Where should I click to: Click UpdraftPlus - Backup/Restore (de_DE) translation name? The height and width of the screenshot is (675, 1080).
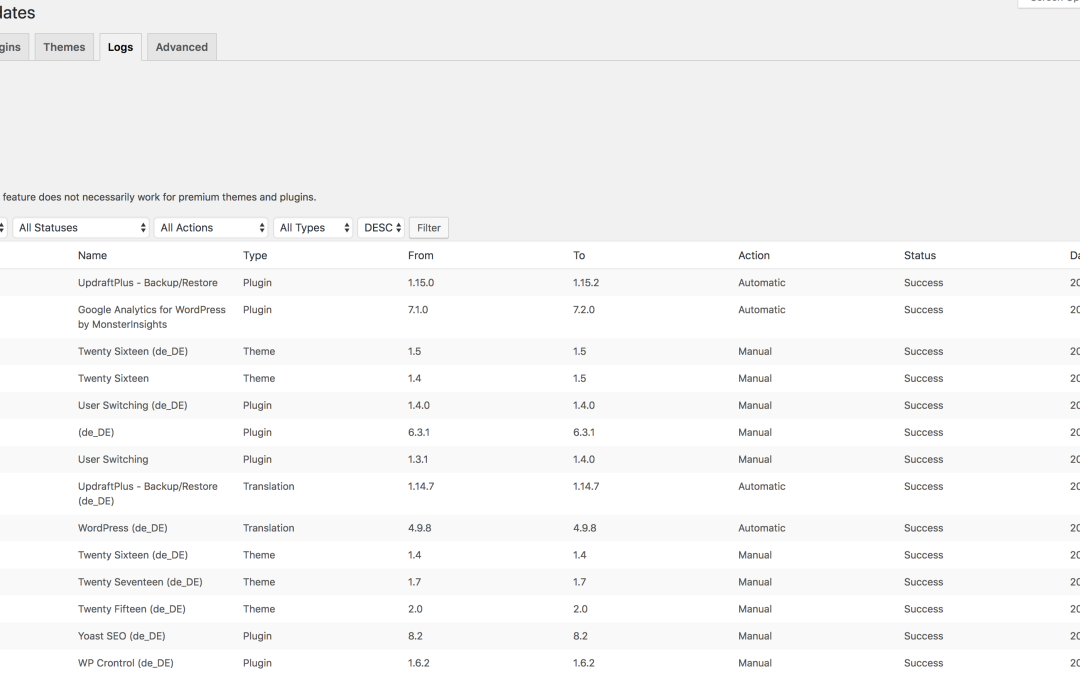[147, 494]
